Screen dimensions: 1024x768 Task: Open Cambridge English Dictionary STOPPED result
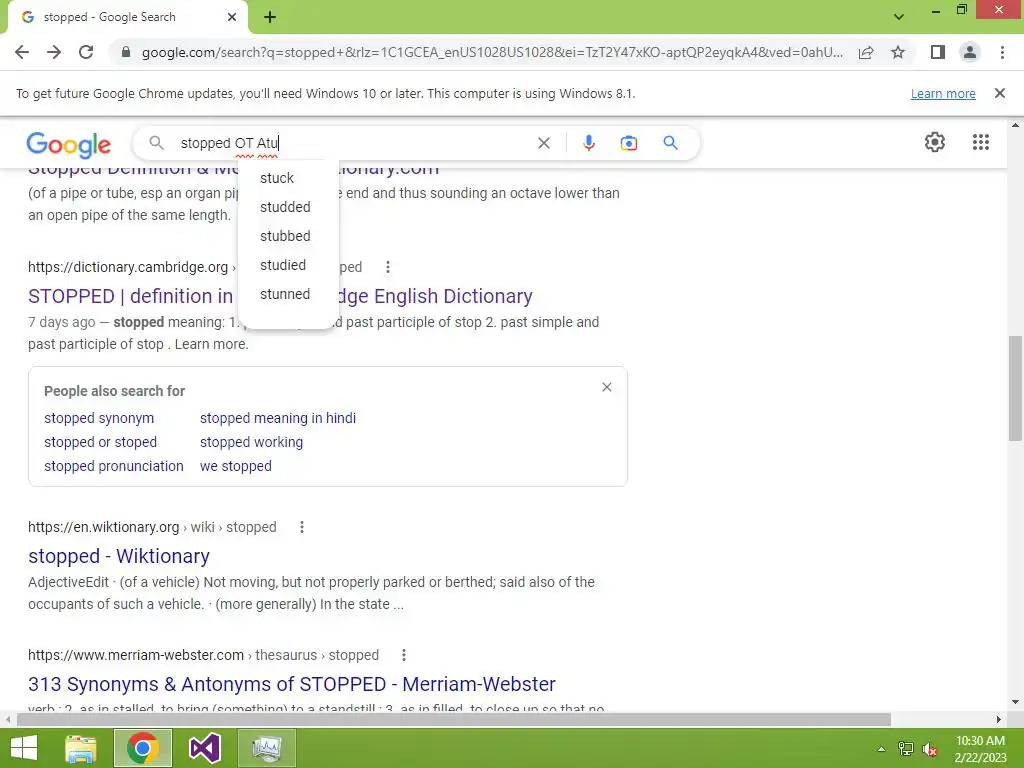[x=280, y=296]
